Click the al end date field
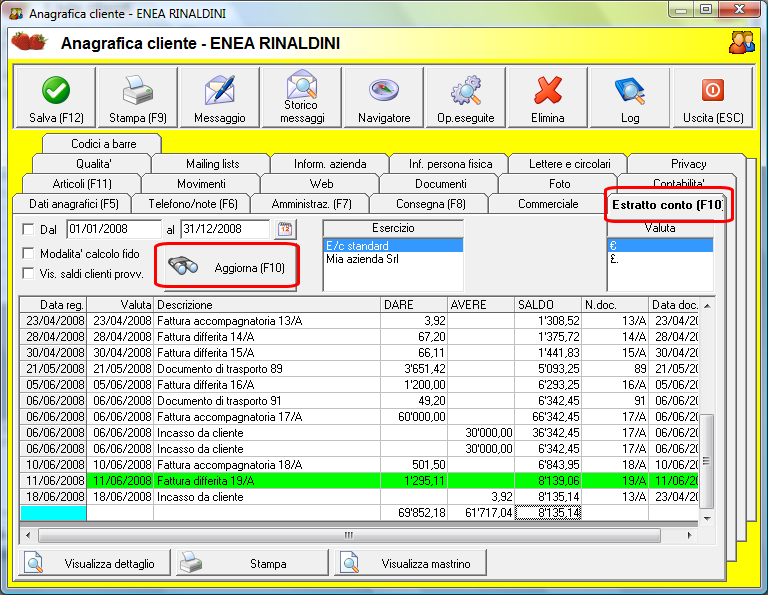The height and width of the screenshot is (595, 768). pyautogui.click(x=225, y=229)
